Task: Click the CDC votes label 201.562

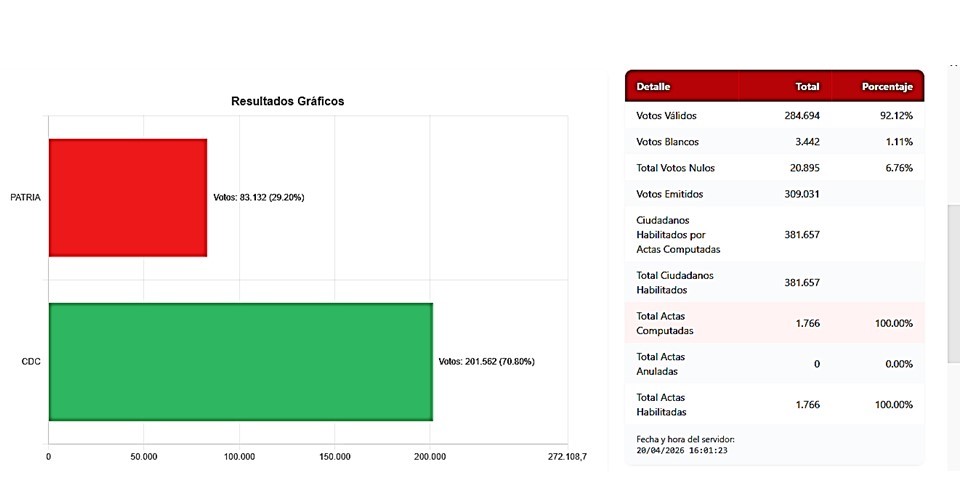Action: [x=486, y=361]
